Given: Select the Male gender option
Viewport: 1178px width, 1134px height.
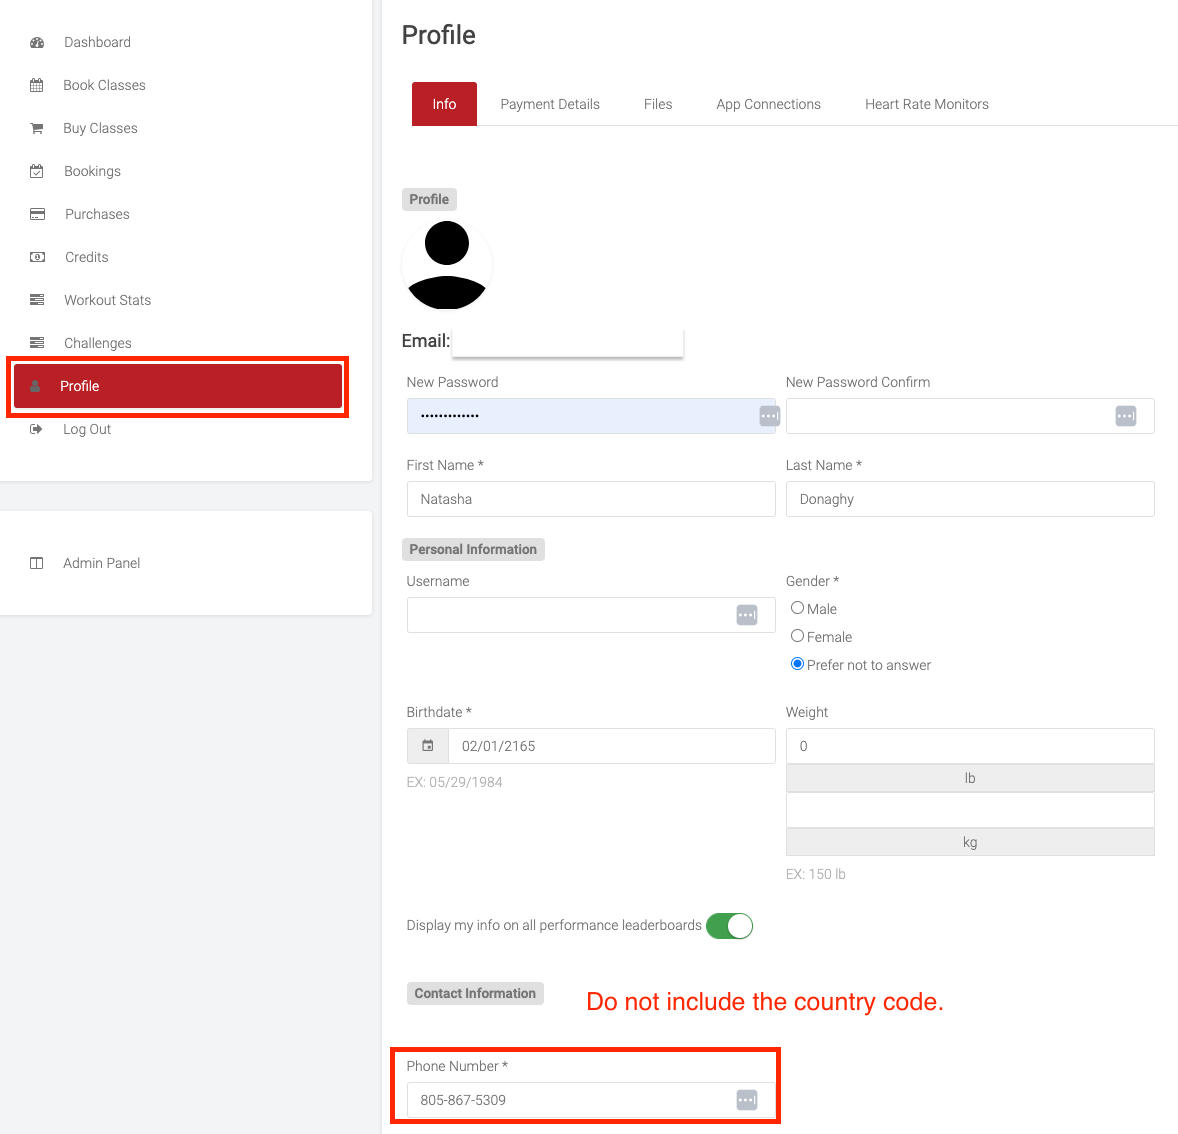Looking at the screenshot, I should coord(797,608).
